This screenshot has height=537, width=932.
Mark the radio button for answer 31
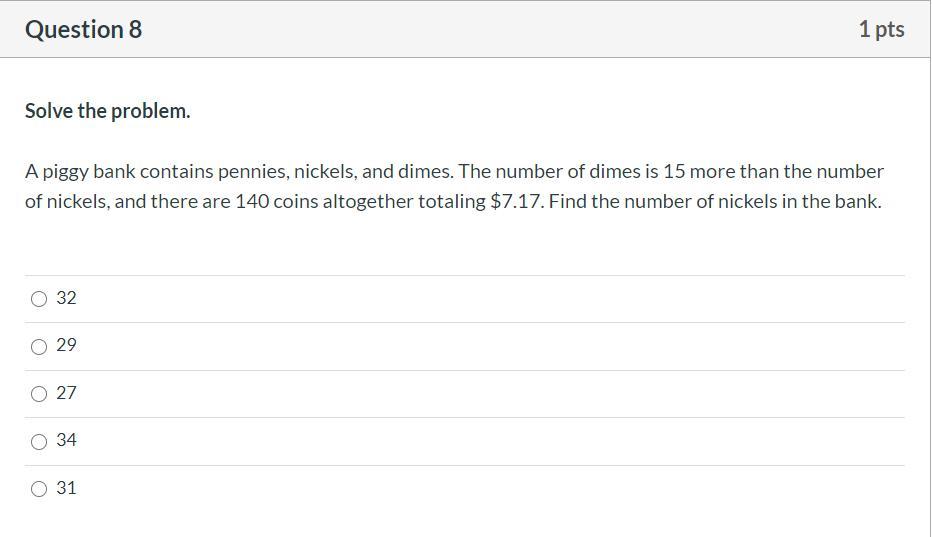click(x=39, y=489)
